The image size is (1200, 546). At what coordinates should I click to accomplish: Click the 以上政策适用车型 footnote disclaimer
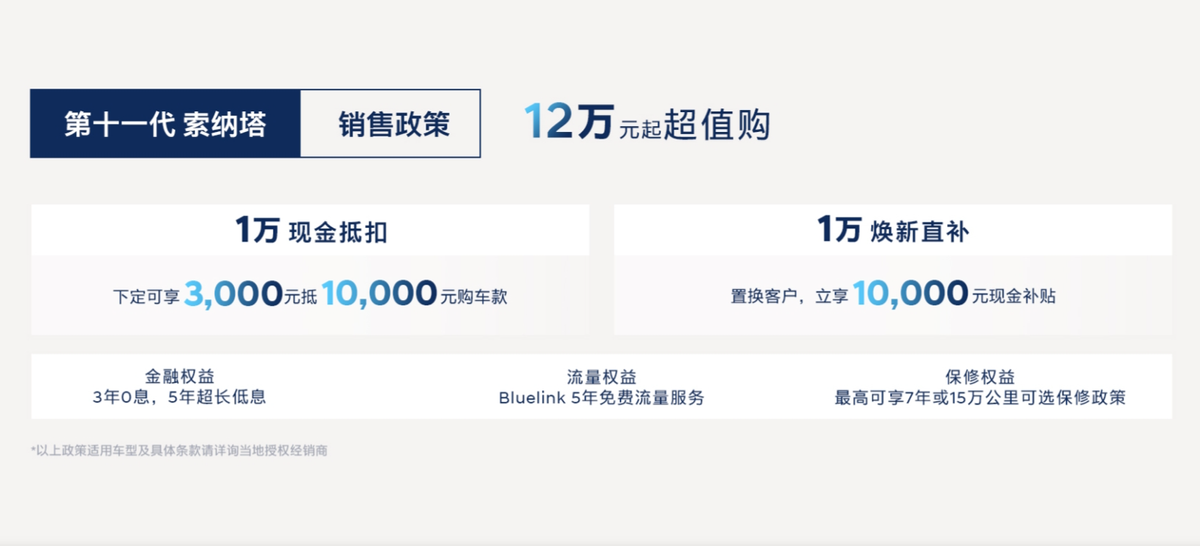tap(179, 451)
